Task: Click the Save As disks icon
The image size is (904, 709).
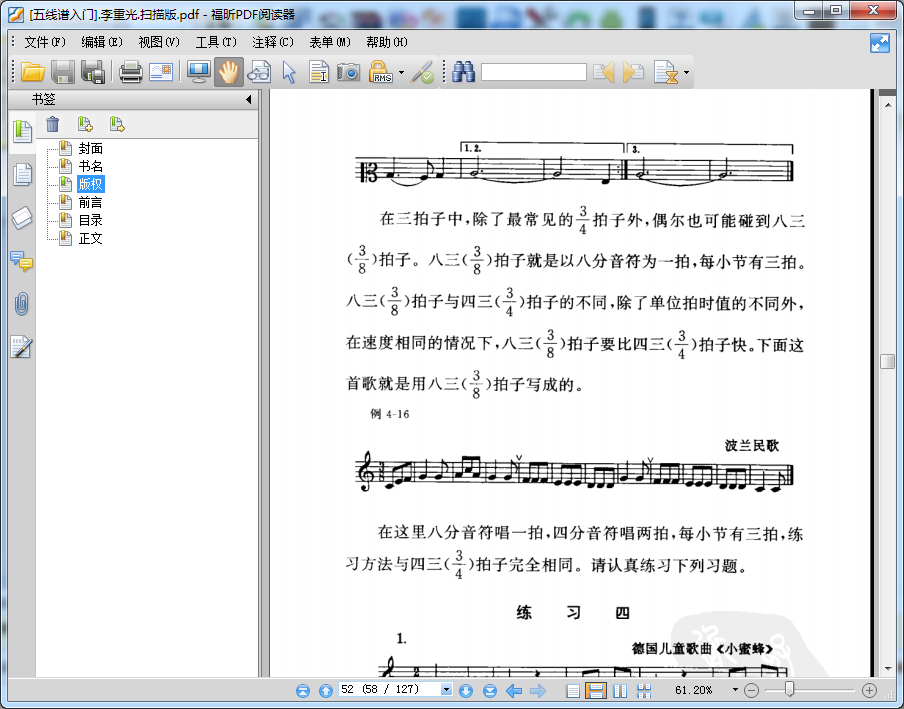Action: pyautogui.click(x=93, y=72)
